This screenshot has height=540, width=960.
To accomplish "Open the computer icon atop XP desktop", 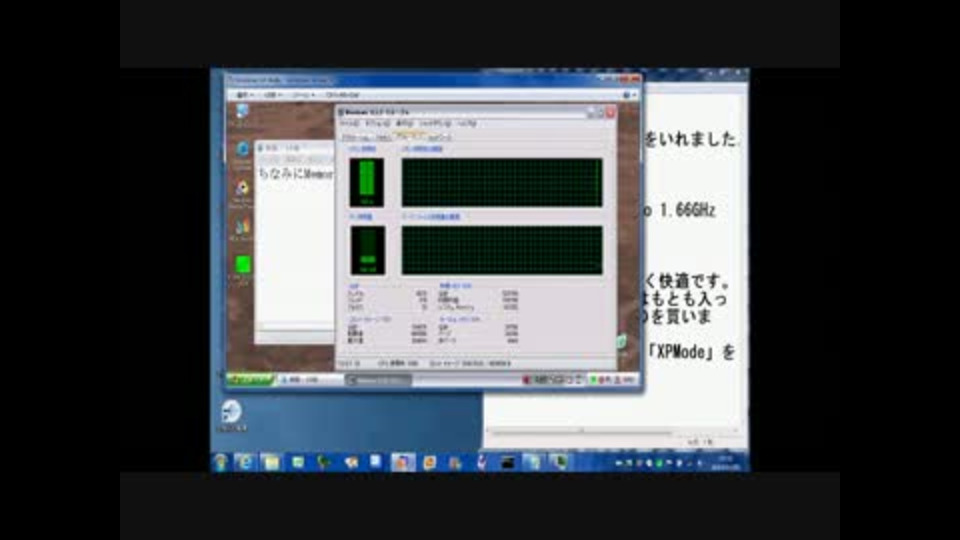I will (242, 112).
